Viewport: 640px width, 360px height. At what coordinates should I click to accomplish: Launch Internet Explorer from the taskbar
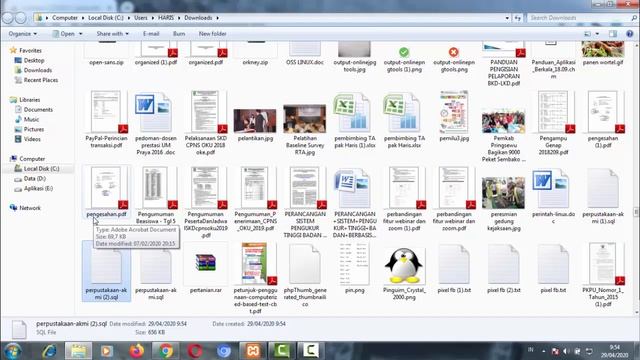(x=49, y=351)
